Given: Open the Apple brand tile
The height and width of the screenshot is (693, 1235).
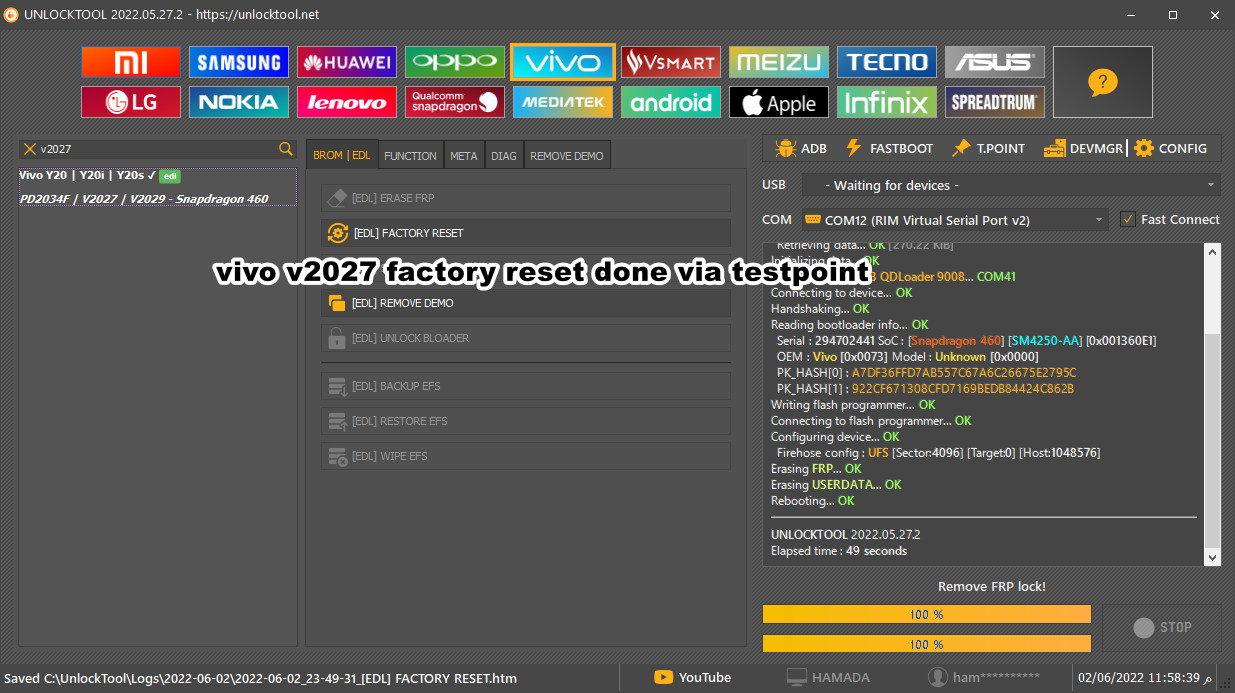Looking at the screenshot, I should [x=779, y=102].
